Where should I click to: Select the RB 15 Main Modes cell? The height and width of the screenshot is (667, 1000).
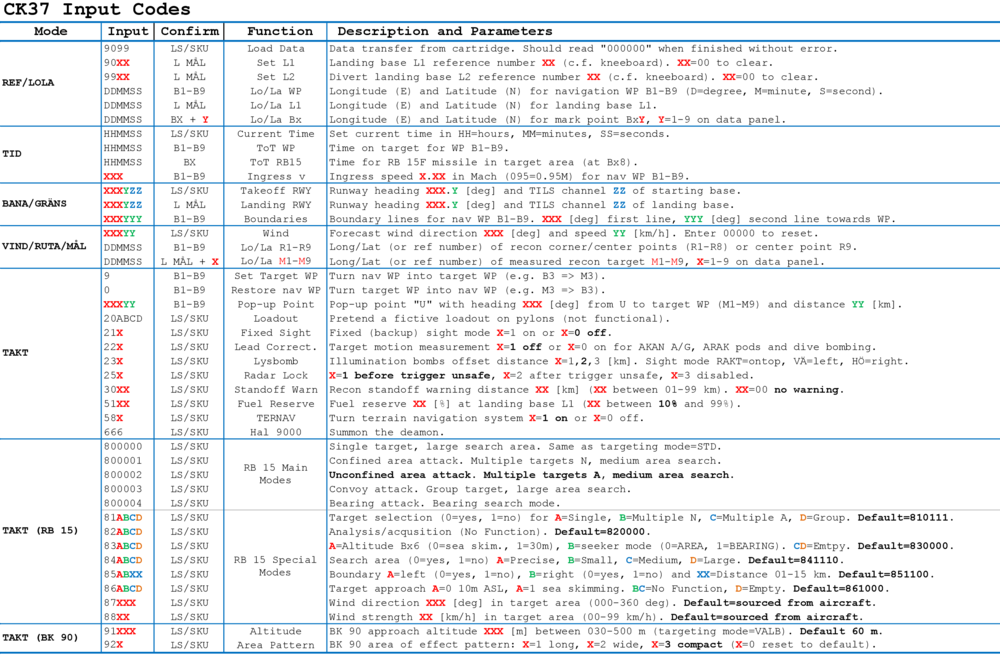point(277,475)
